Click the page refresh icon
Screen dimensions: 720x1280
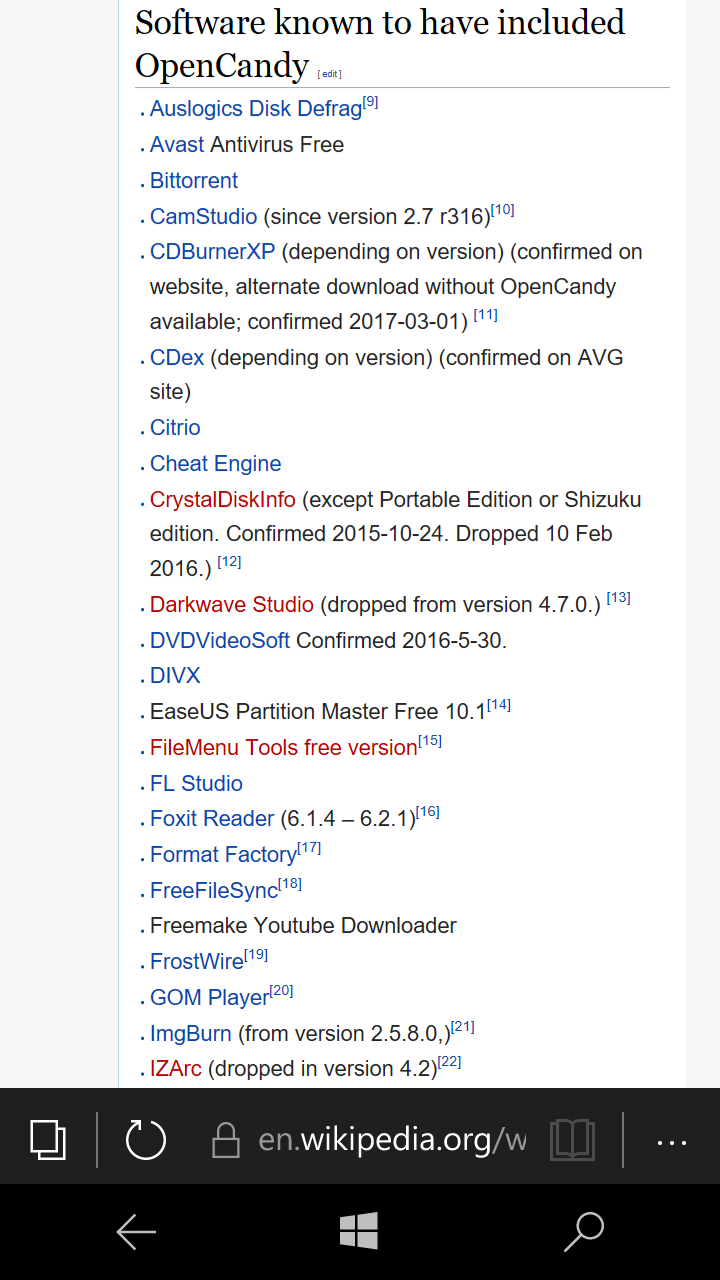click(x=146, y=1139)
